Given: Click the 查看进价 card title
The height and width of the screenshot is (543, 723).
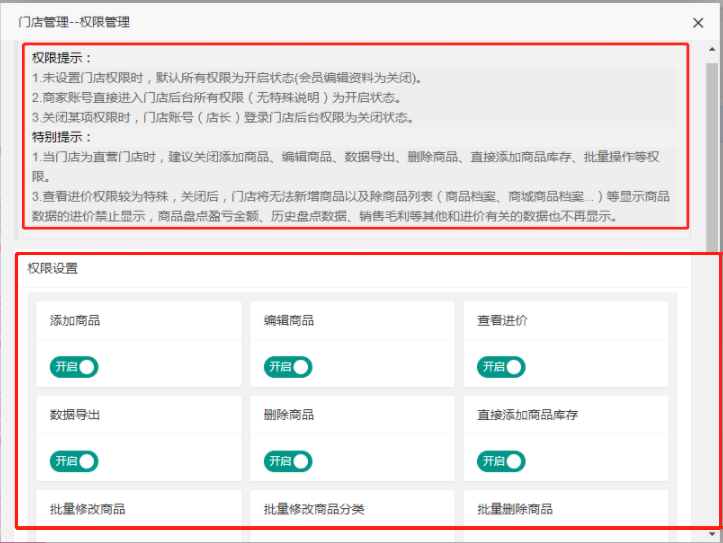Looking at the screenshot, I should (x=502, y=320).
